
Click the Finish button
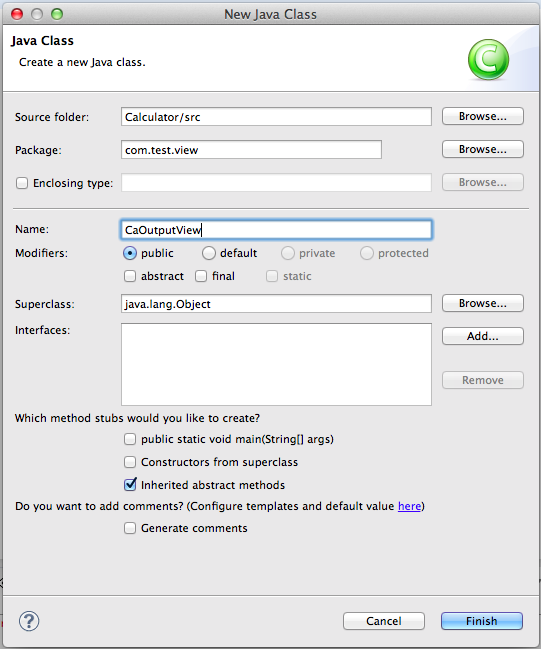pos(482,621)
